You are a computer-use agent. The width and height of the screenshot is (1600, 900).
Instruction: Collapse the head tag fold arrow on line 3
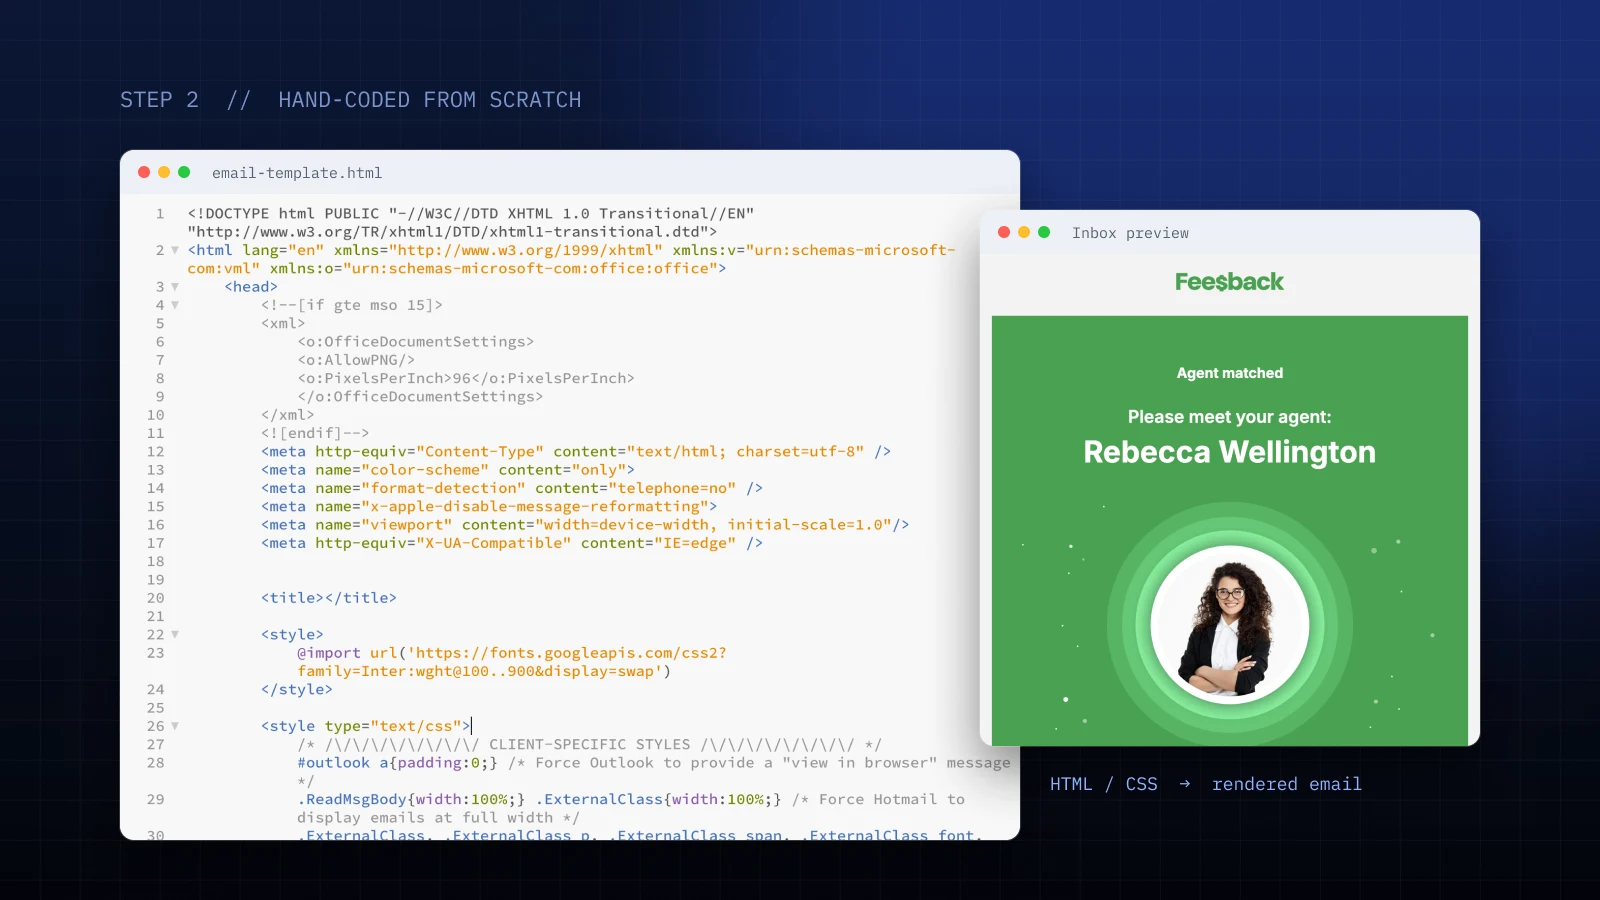(175, 287)
